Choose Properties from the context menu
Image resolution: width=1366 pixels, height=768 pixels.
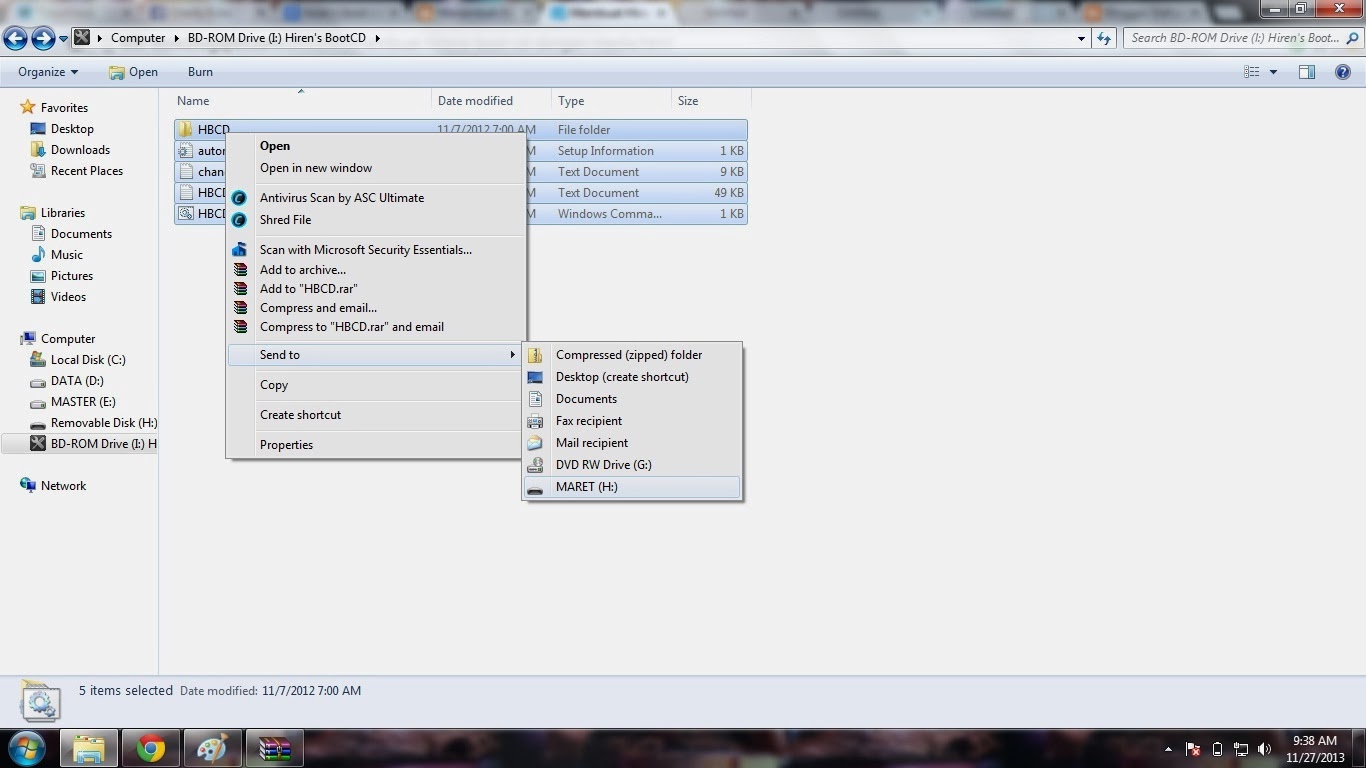click(x=286, y=444)
